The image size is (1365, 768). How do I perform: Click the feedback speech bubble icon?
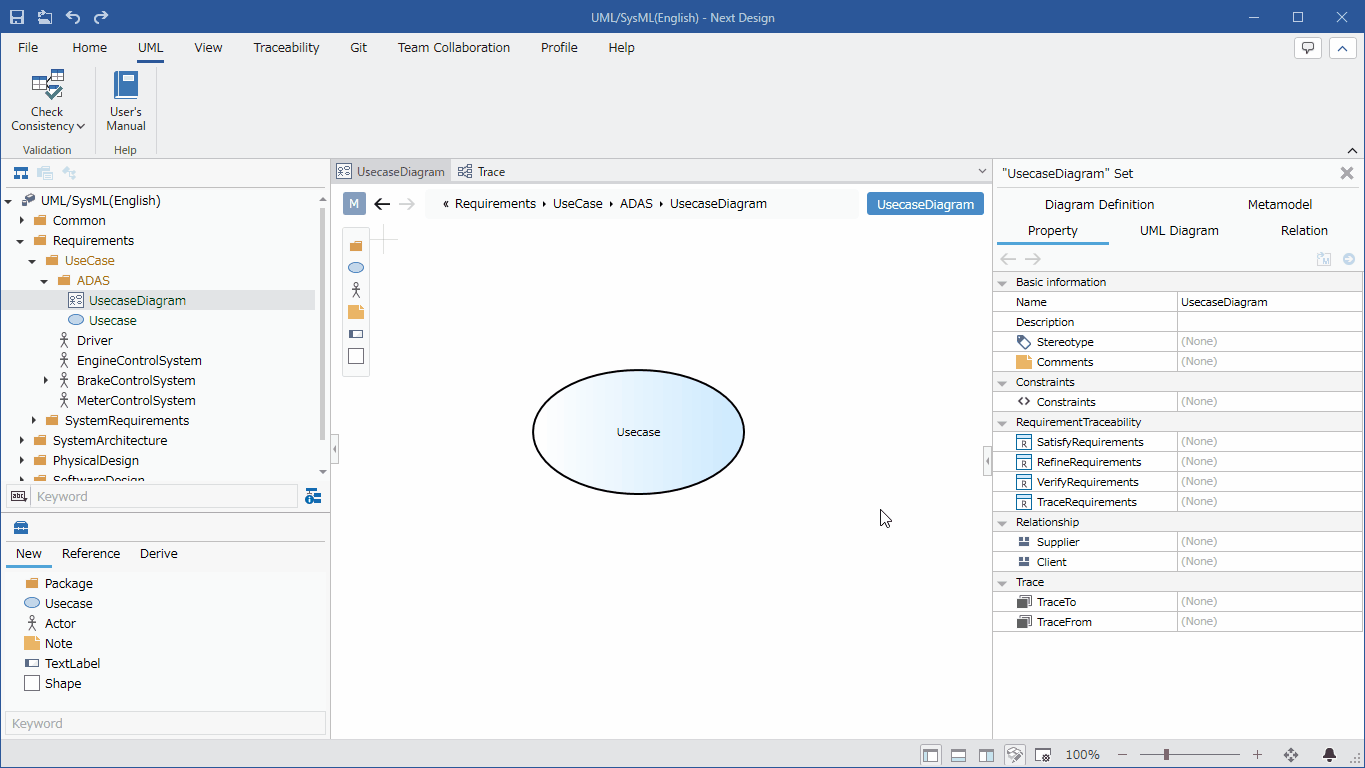click(x=1308, y=48)
